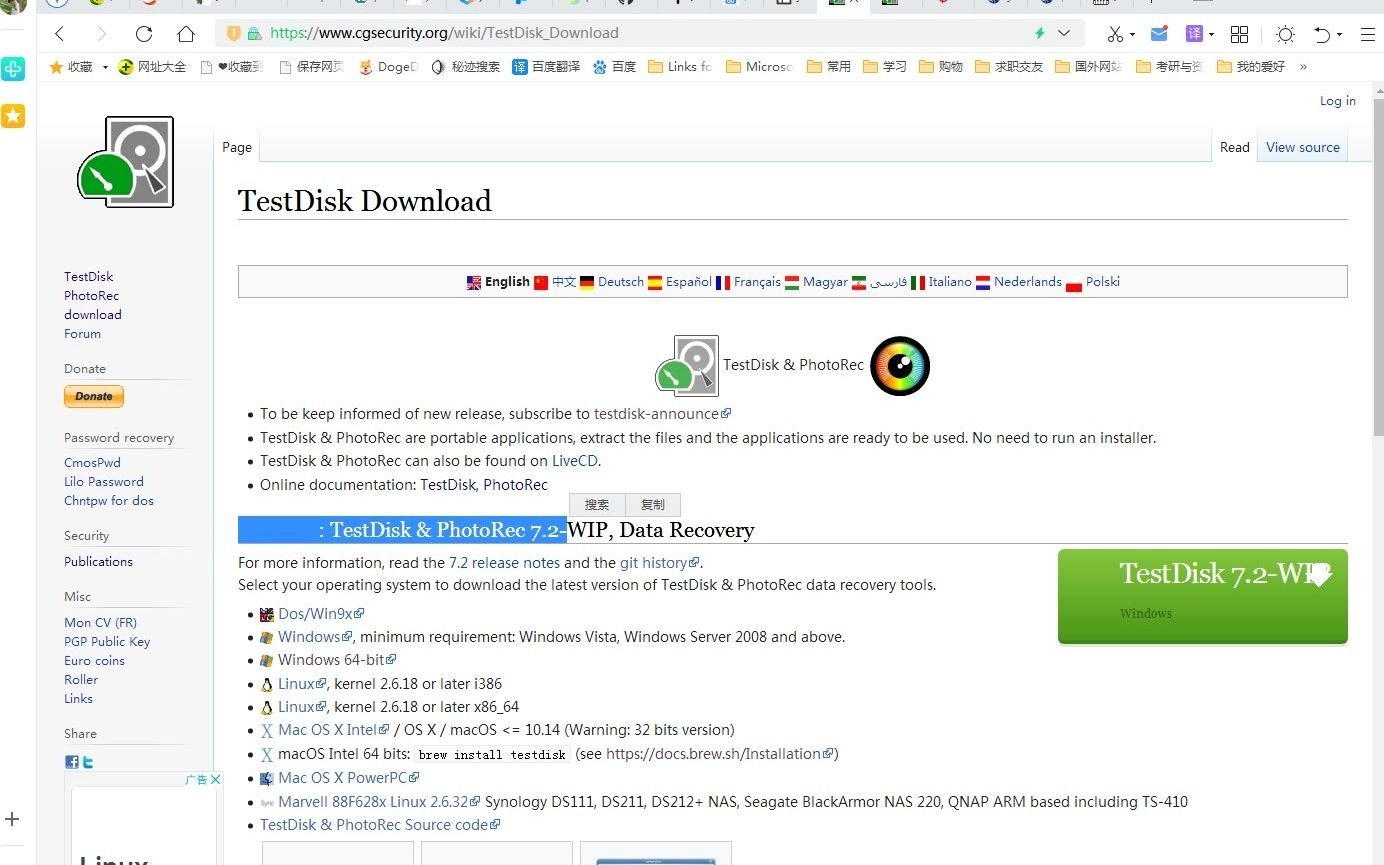Click the 搜索 popup button

pos(597,505)
